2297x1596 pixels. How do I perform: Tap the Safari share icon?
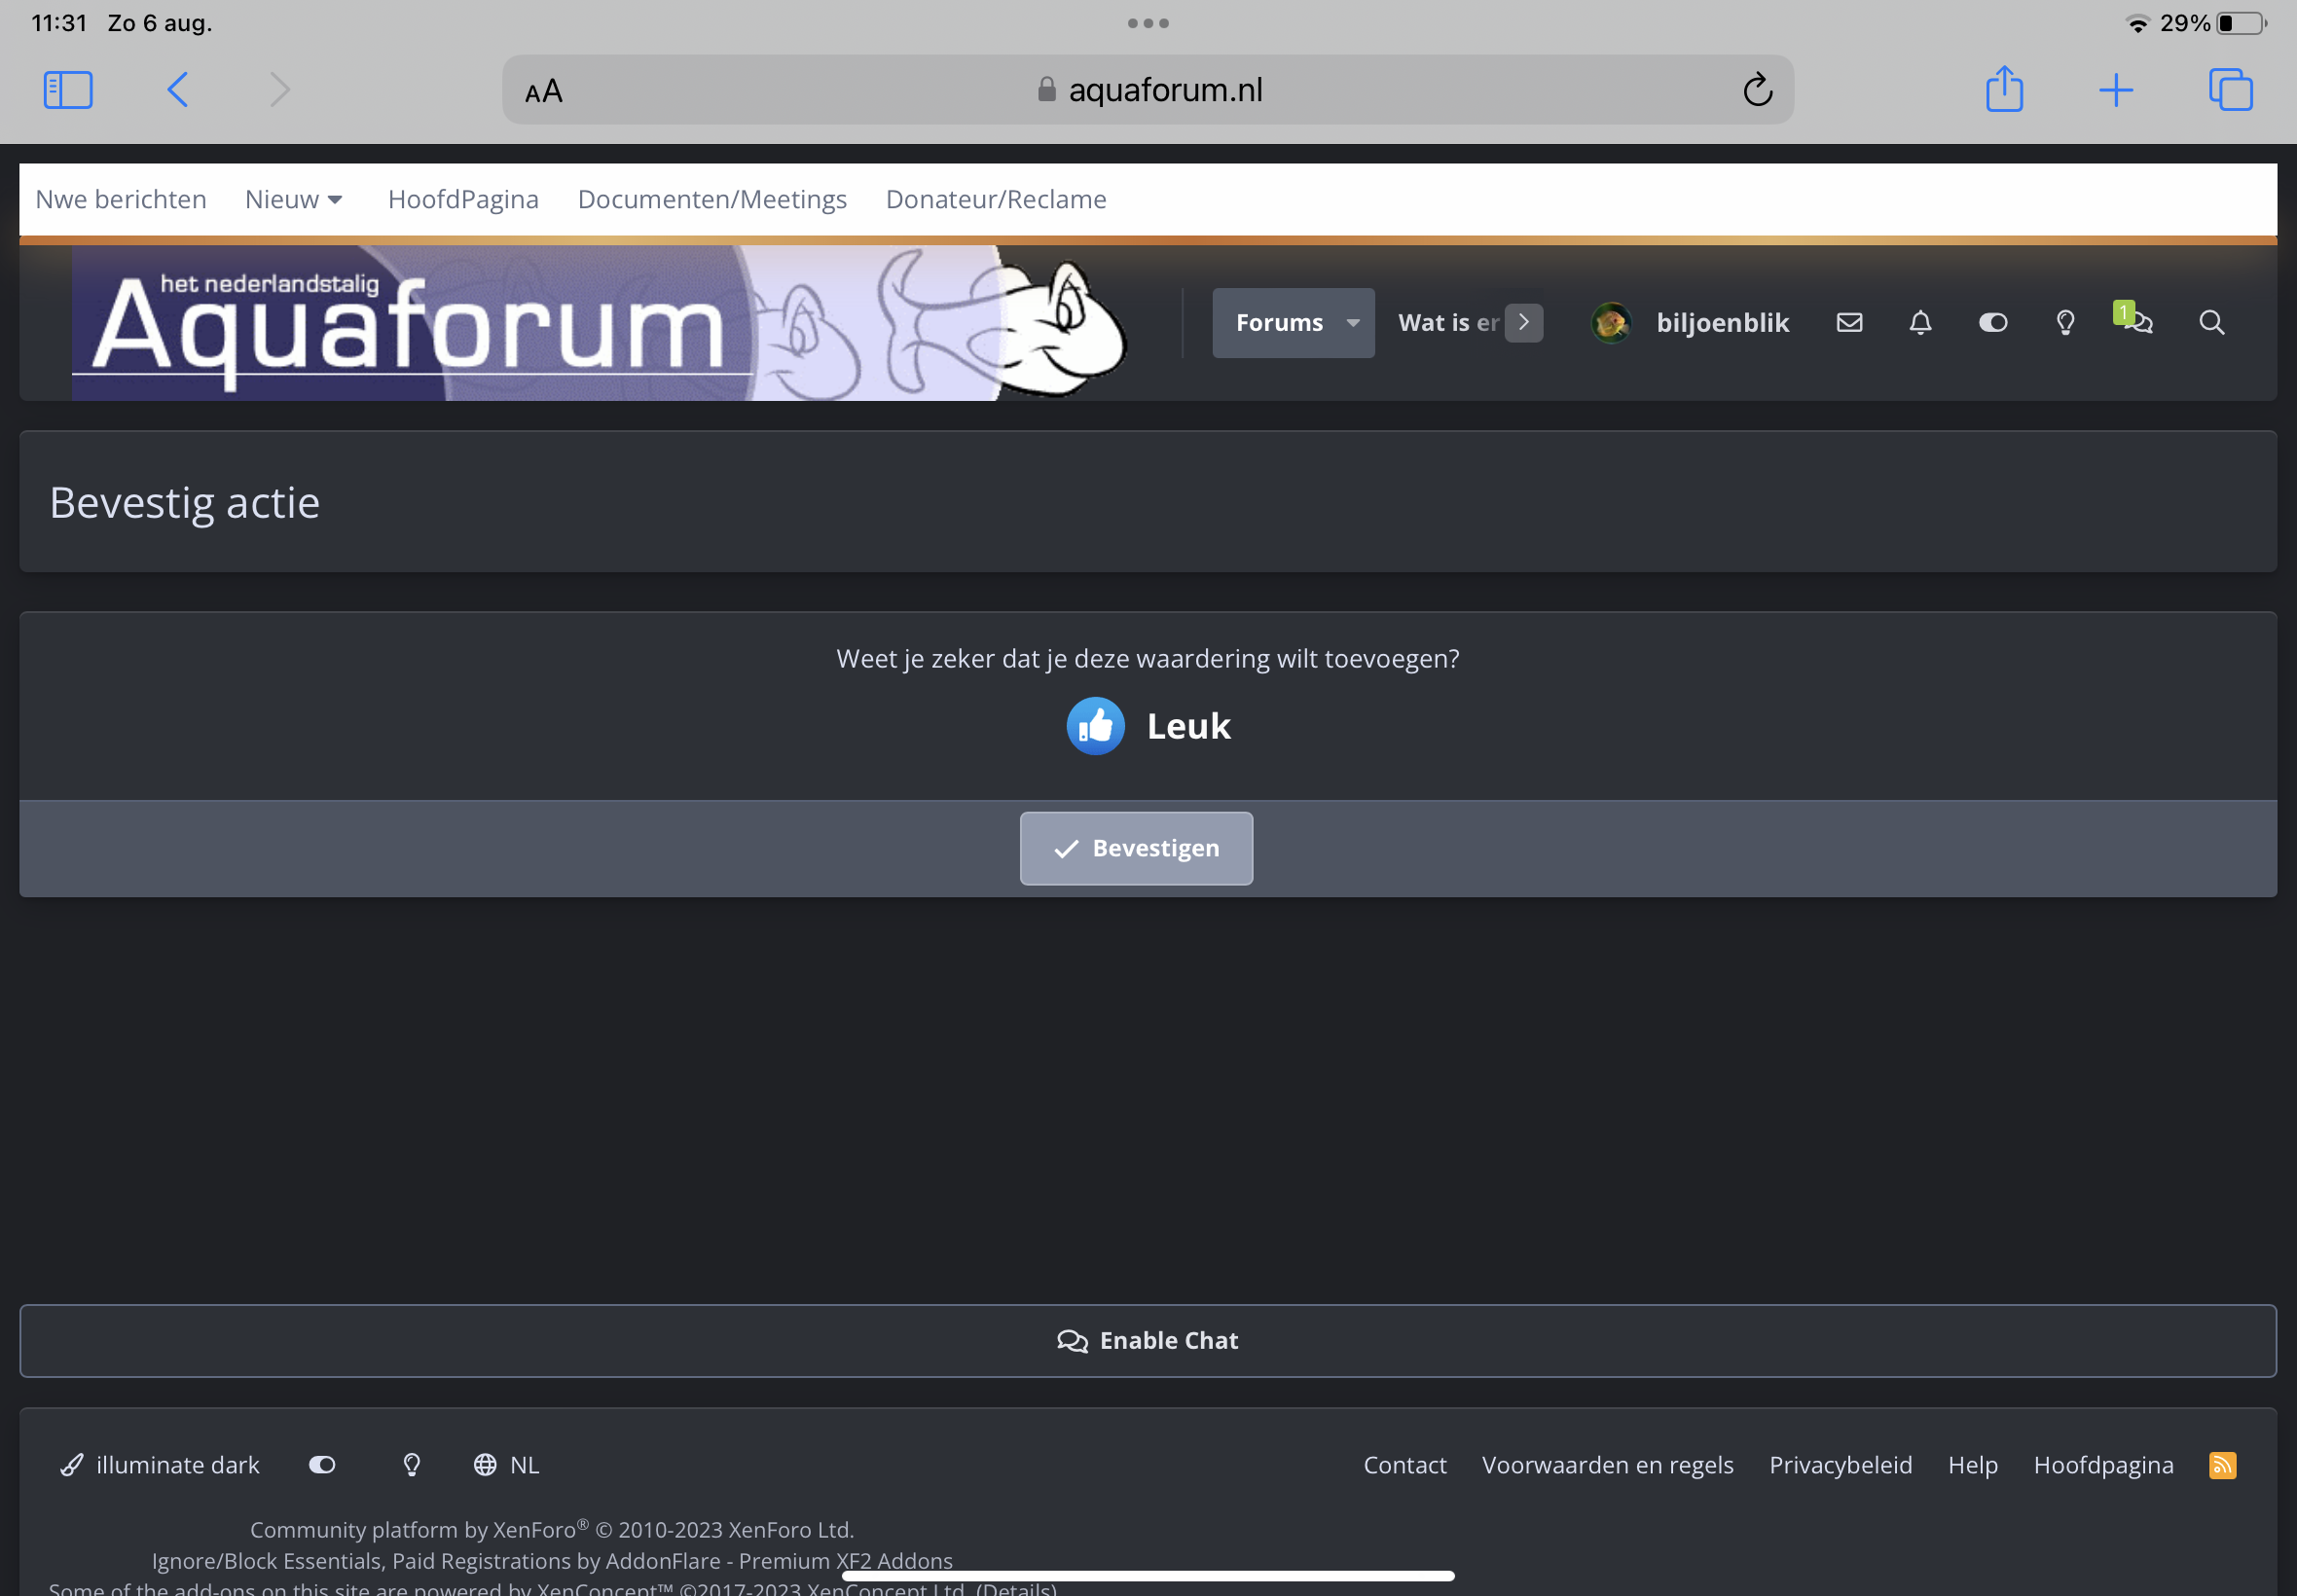click(x=2004, y=90)
